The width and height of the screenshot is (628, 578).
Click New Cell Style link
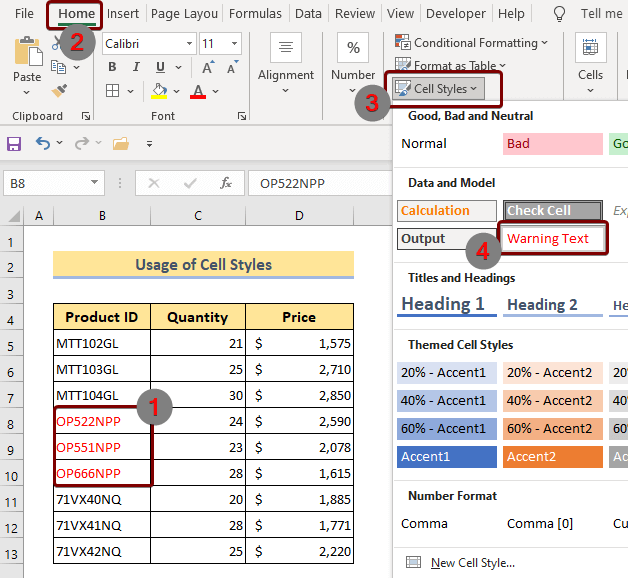coord(473,563)
